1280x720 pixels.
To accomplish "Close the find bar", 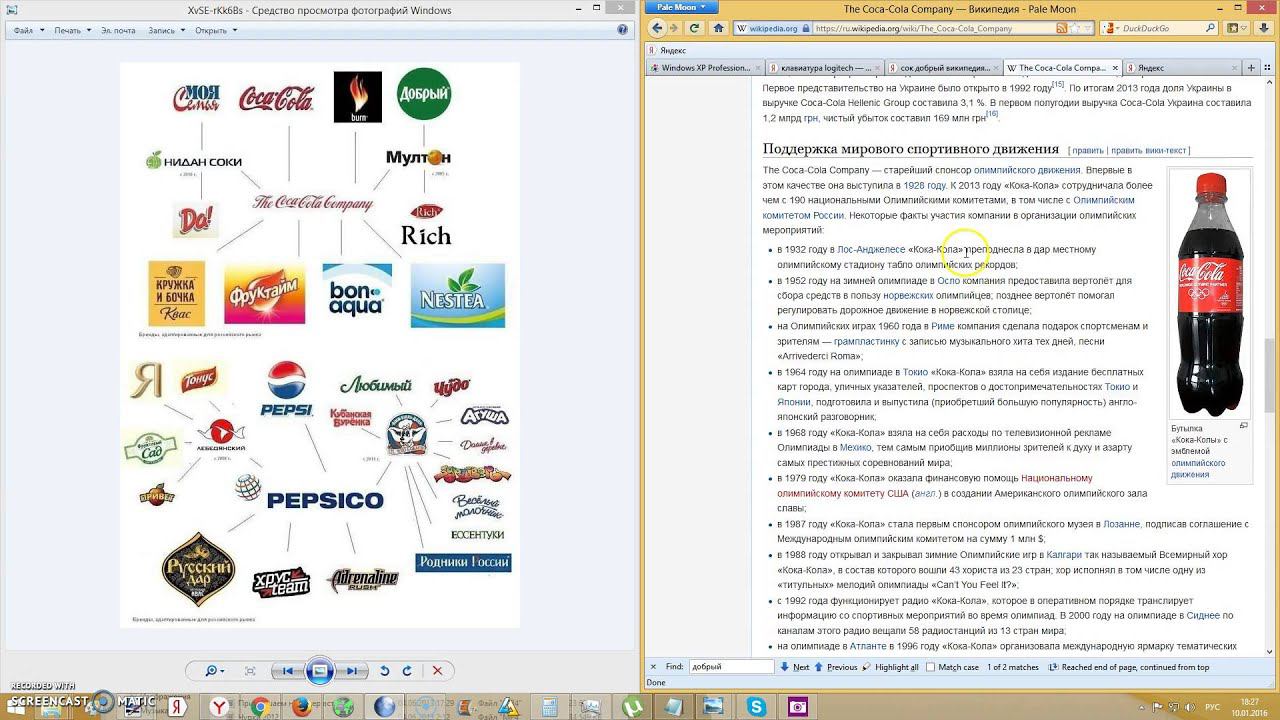I will (x=653, y=667).
